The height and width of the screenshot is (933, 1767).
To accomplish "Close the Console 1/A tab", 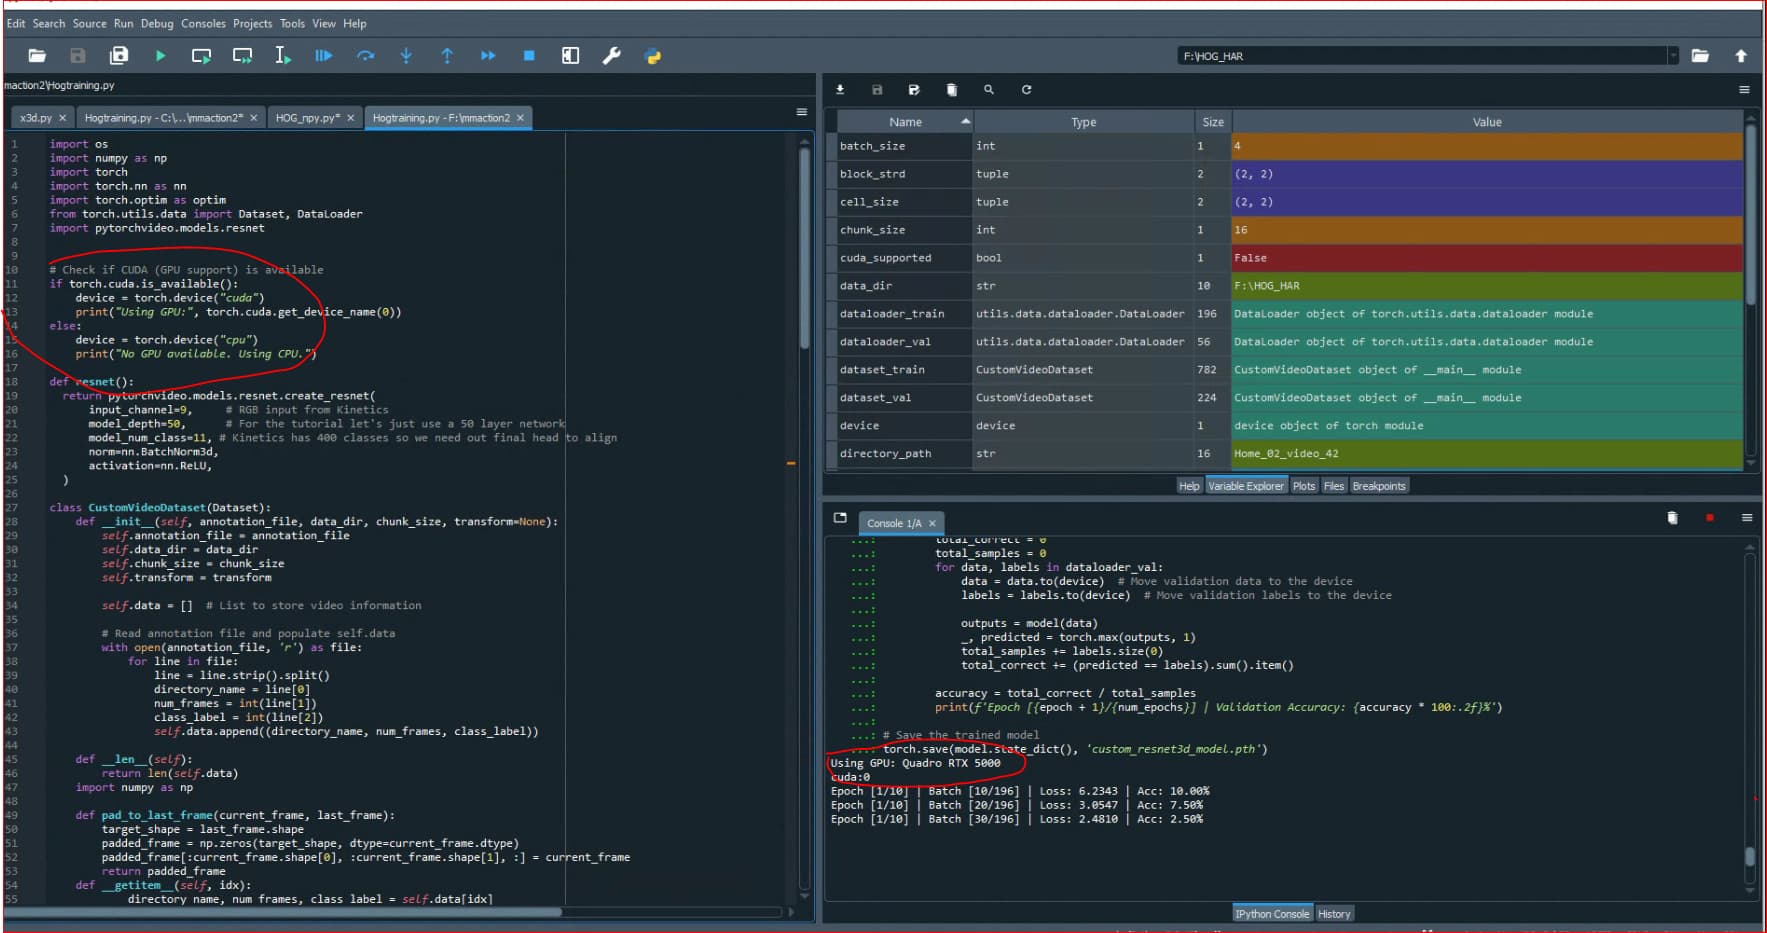I will pos(932,523).
